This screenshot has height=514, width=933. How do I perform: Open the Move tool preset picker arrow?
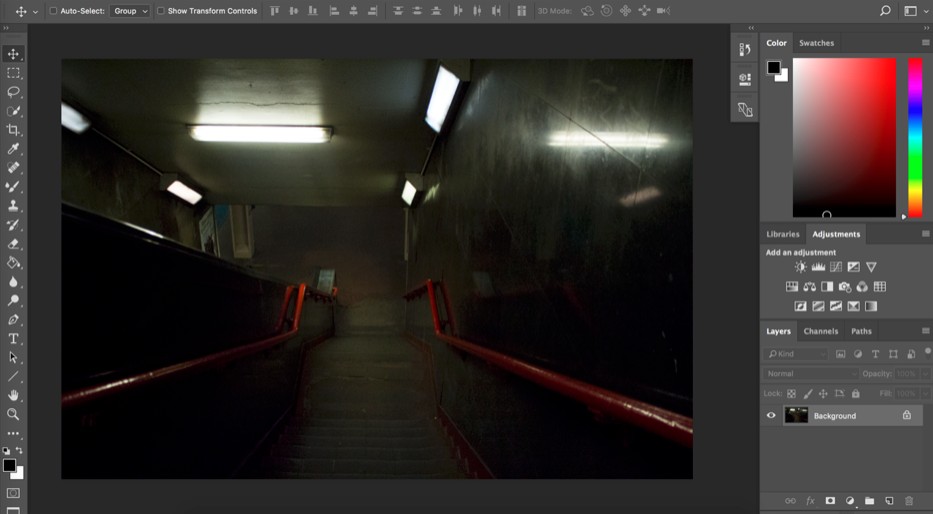click(x=36, y=11)
